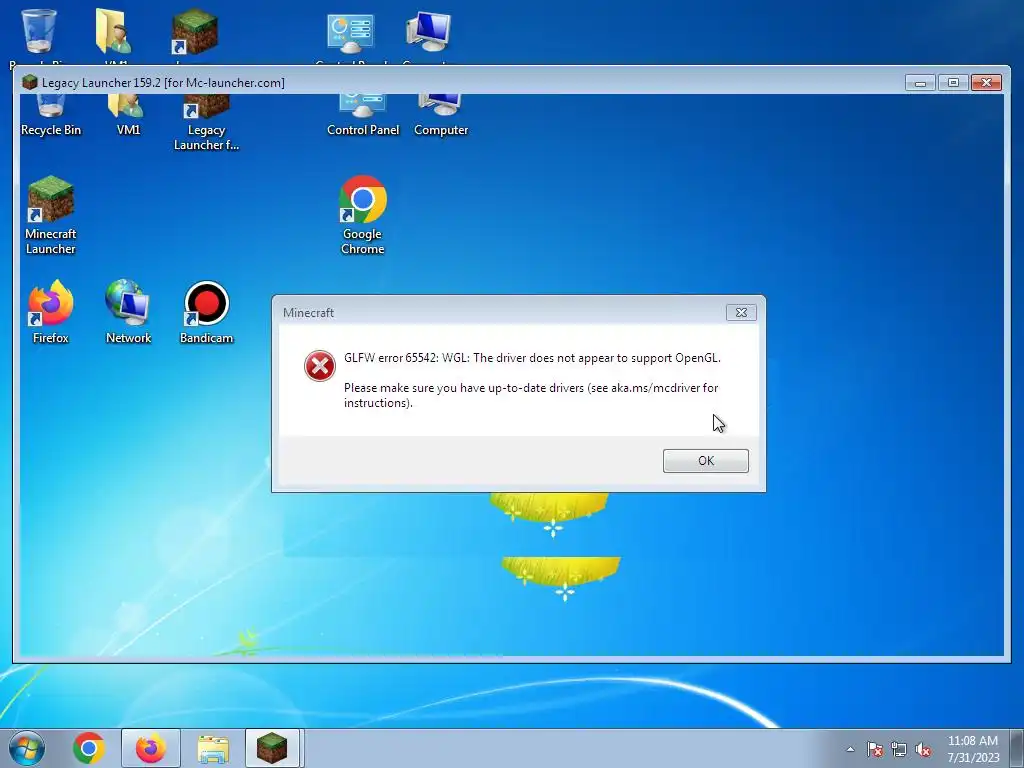The height and width of the screenshot is (768, 1024).
Task: Click the Show desktop strip
Action: pyautogui.click(x=1017, y=748)
